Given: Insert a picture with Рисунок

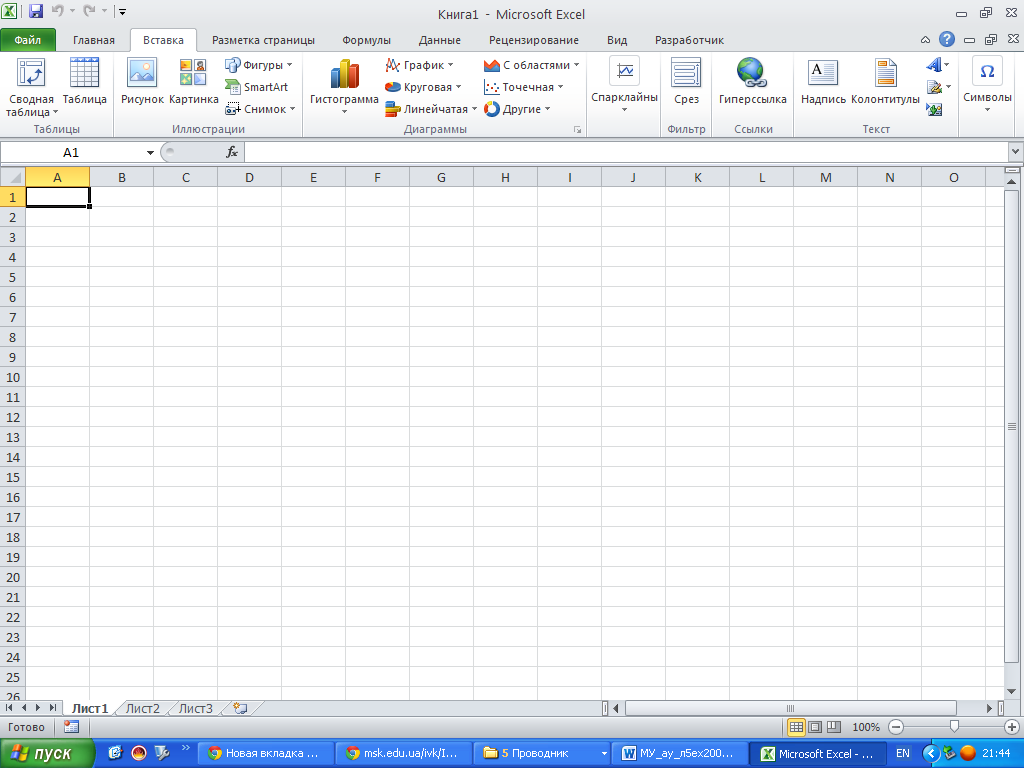Looking at the screenshot, I should [142, 81].
